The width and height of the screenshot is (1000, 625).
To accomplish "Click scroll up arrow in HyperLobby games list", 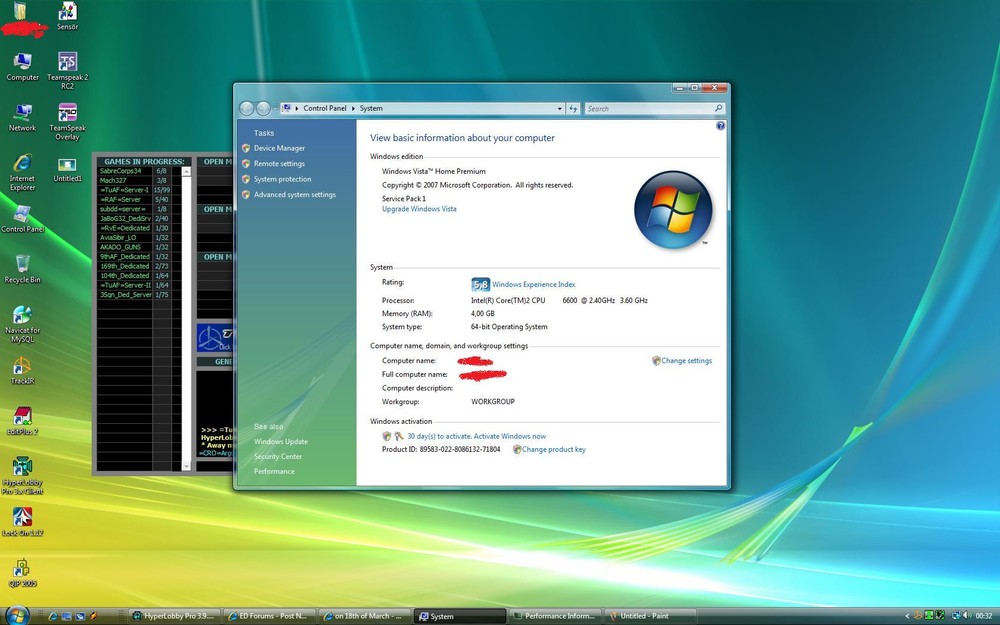I will (x=186, y=172).
